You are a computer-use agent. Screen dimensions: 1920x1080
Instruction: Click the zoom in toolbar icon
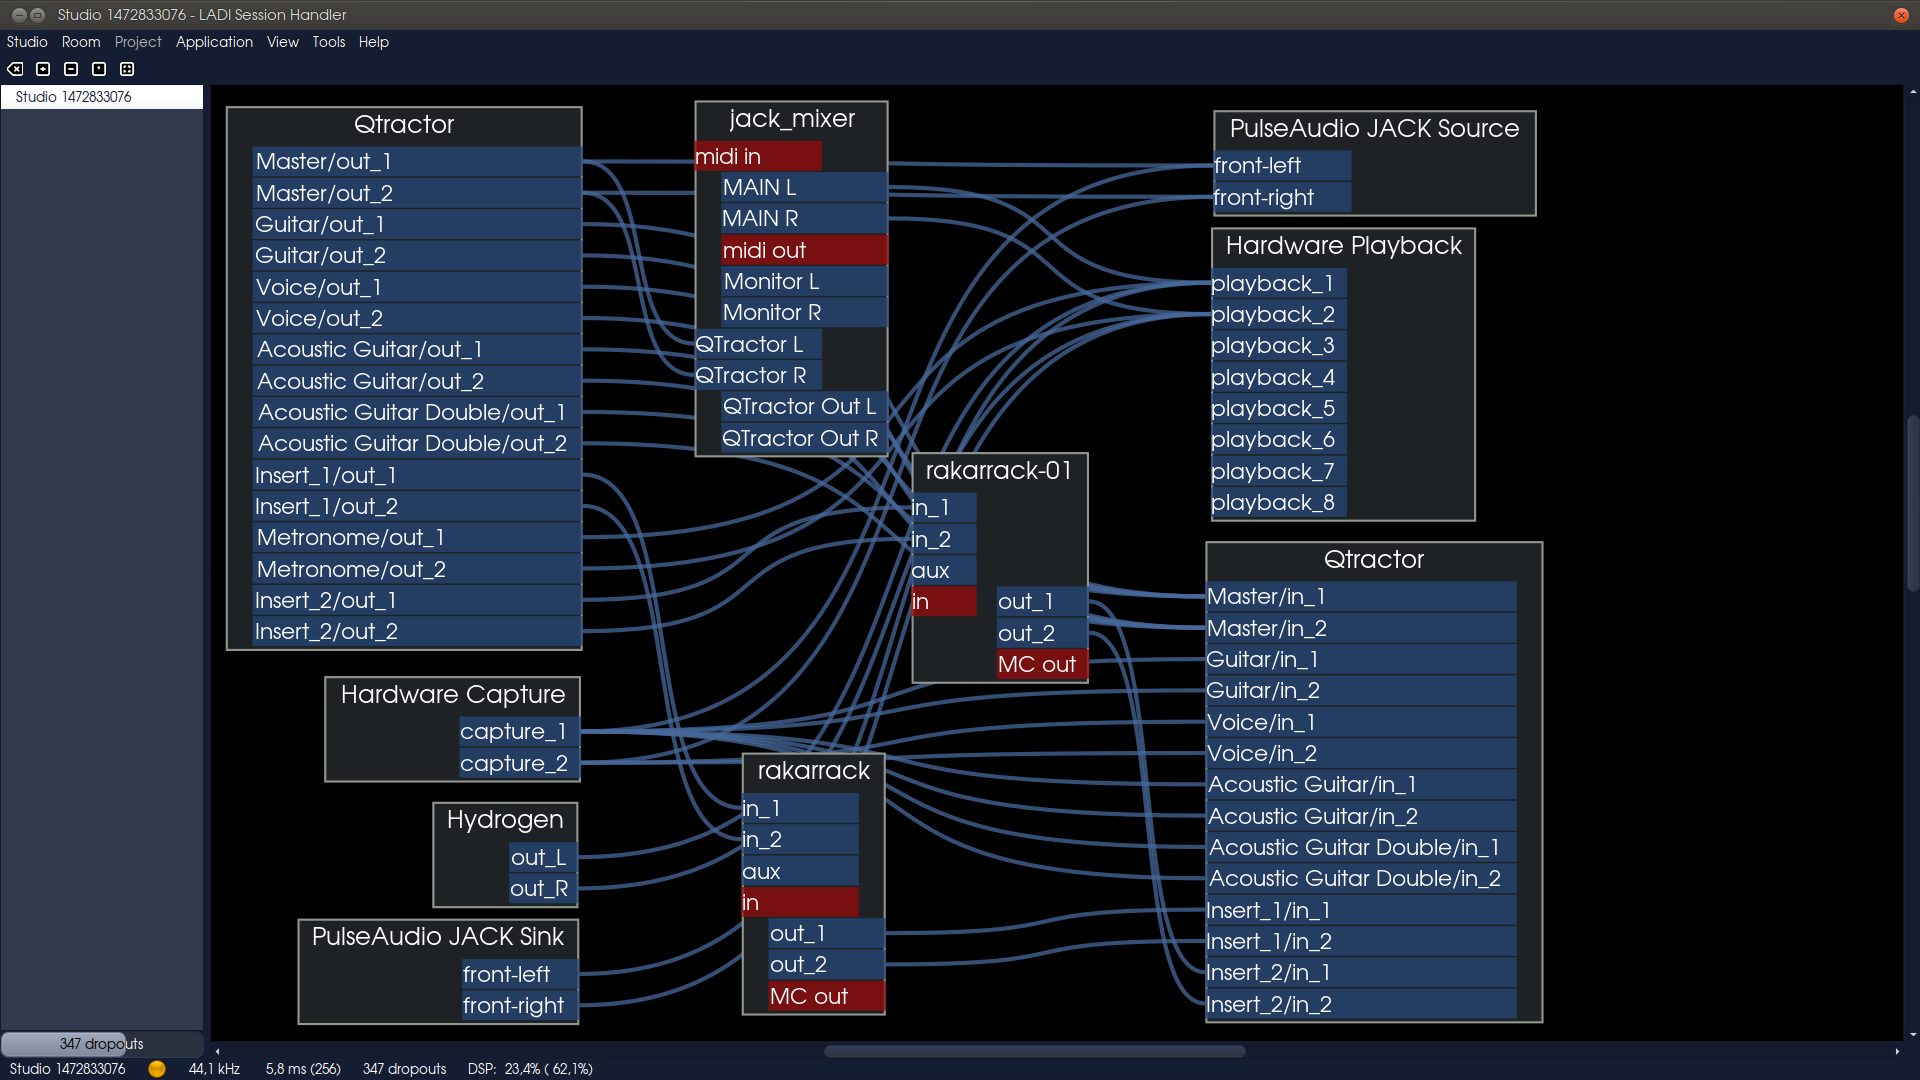pos(43,69)
